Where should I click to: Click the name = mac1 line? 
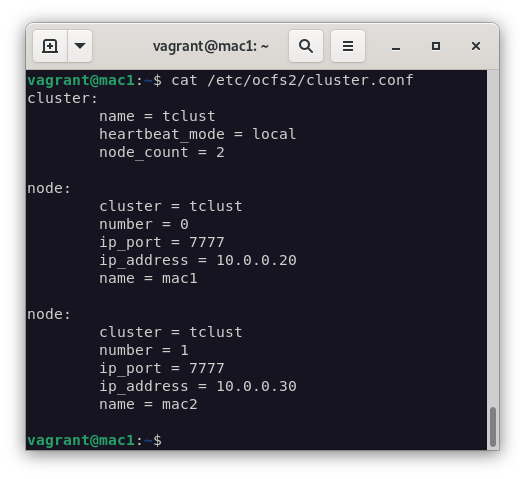148,278
